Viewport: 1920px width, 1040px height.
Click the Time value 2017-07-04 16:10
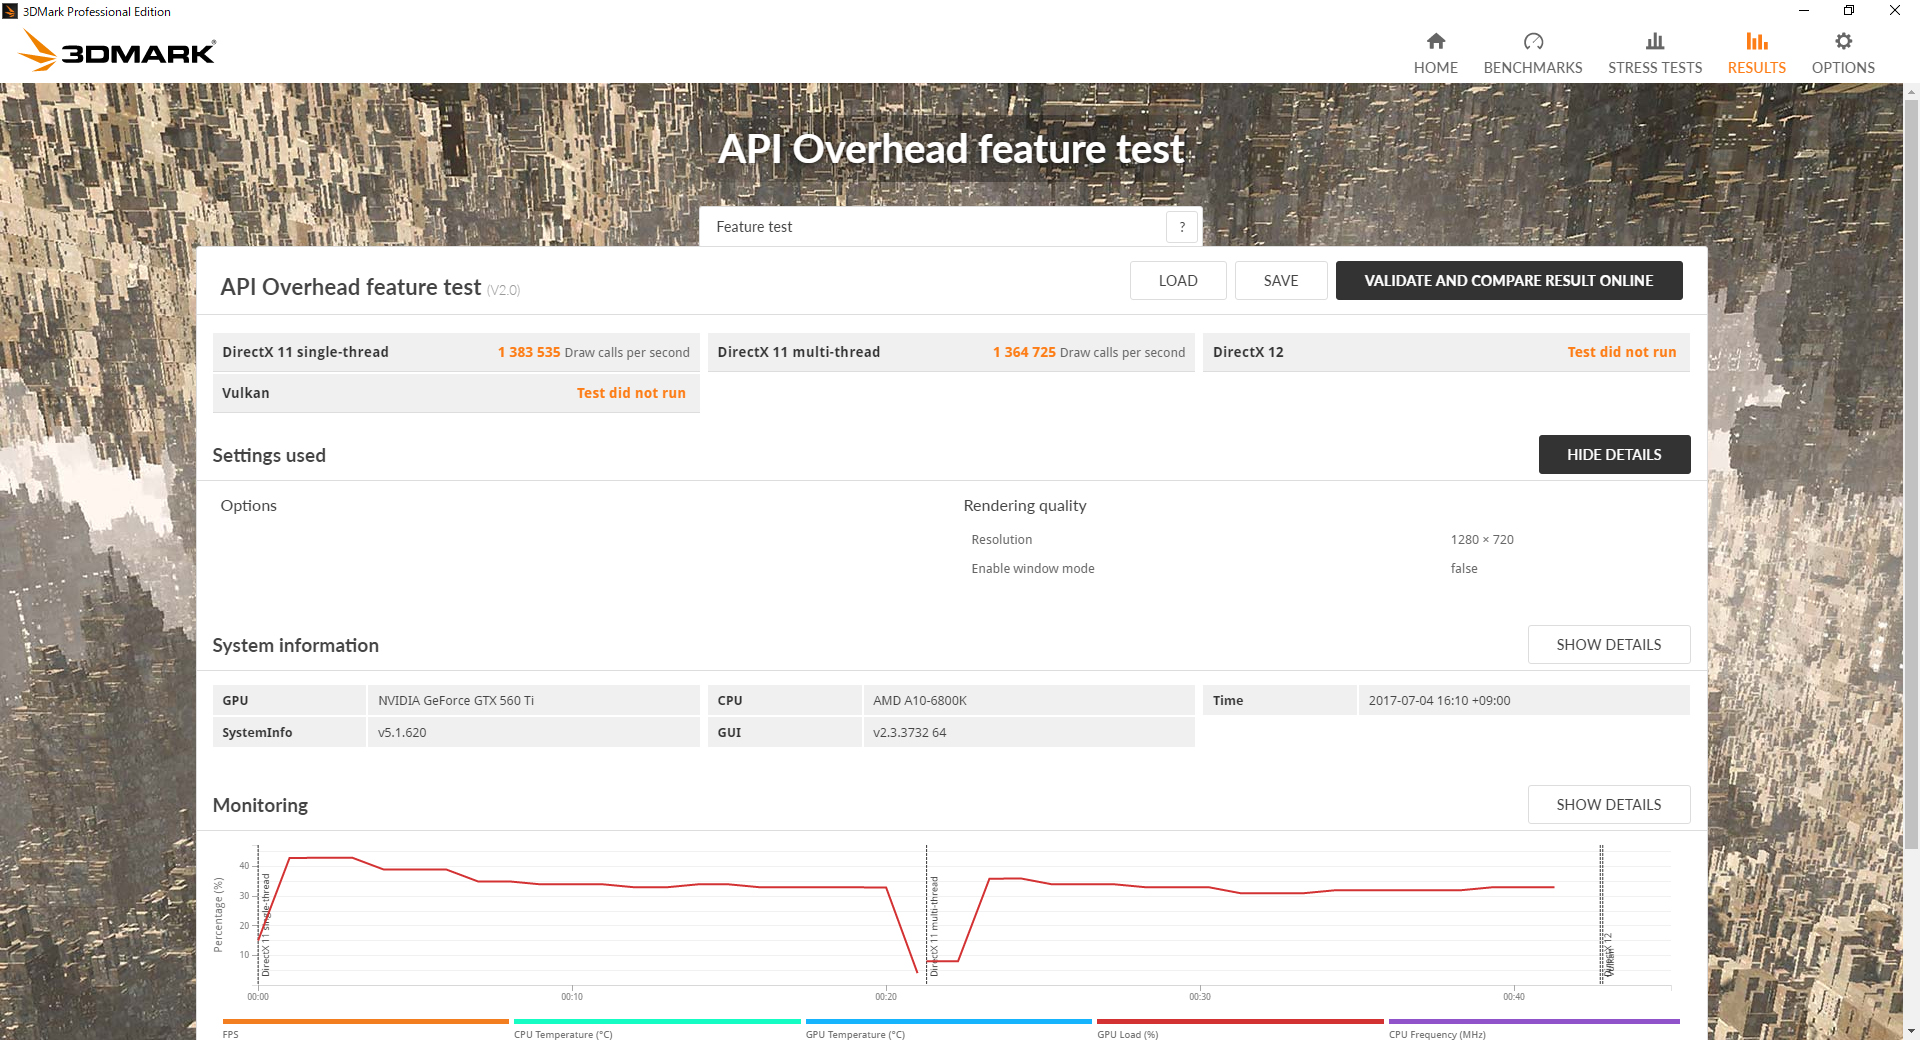tap(1439, 701)
